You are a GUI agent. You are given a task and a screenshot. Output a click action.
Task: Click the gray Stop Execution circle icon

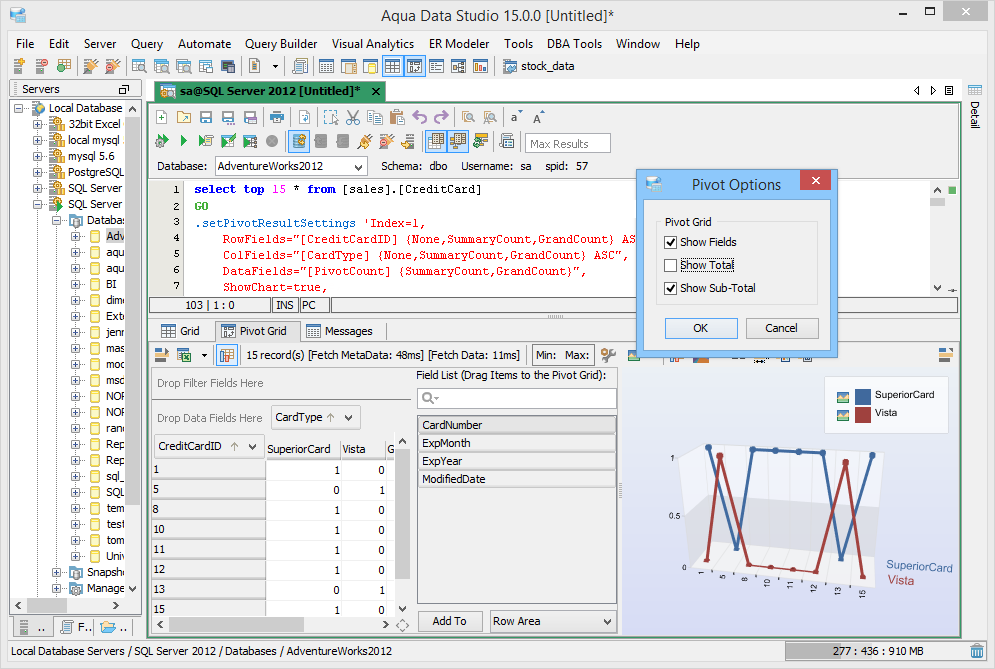[x=272, y=141]
